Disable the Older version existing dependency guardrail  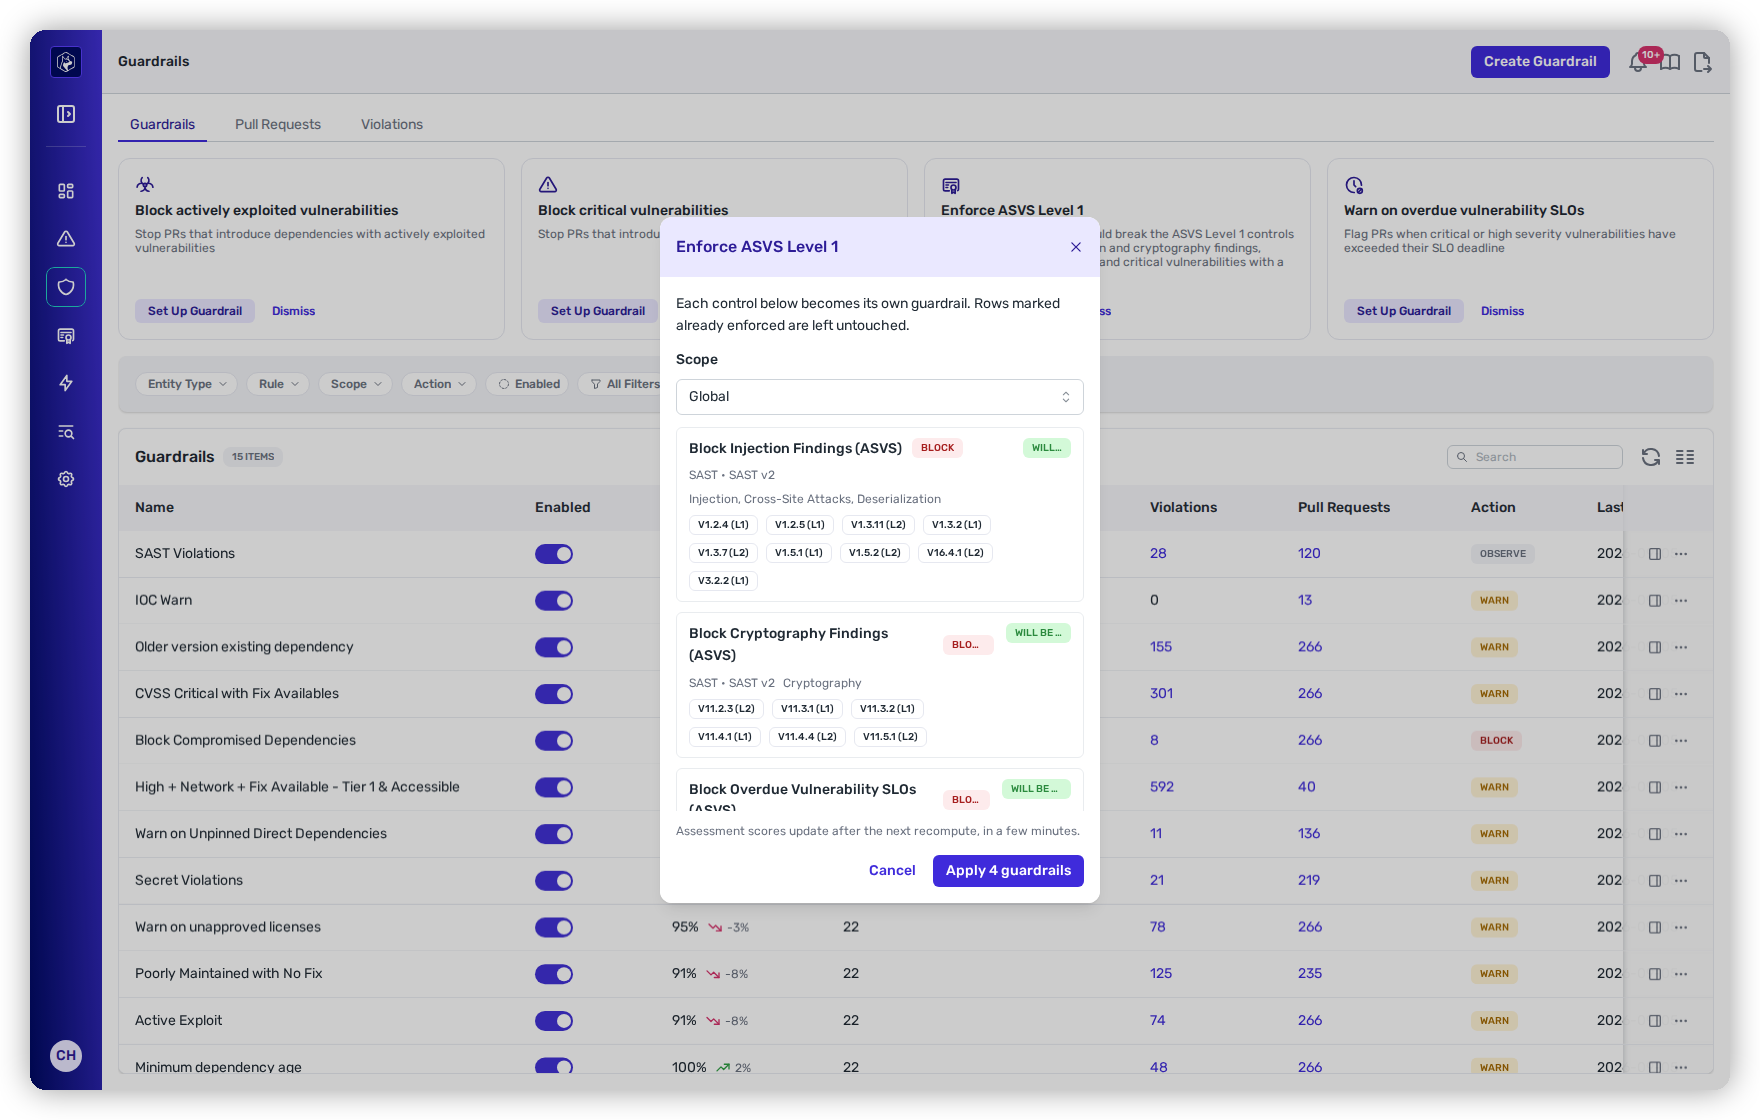pyautogui.click(x=554, y=647)
